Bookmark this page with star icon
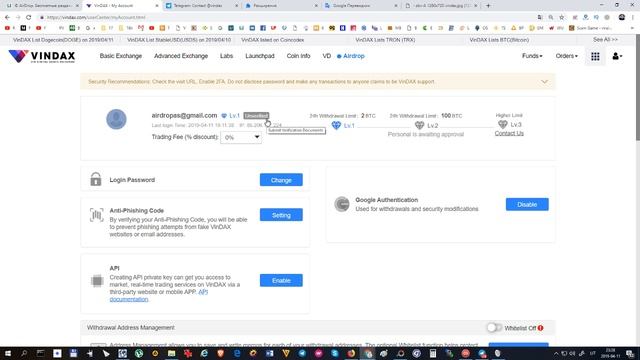Image resolution: width=640 pixels, height=360 pixels. coord(562,17)
